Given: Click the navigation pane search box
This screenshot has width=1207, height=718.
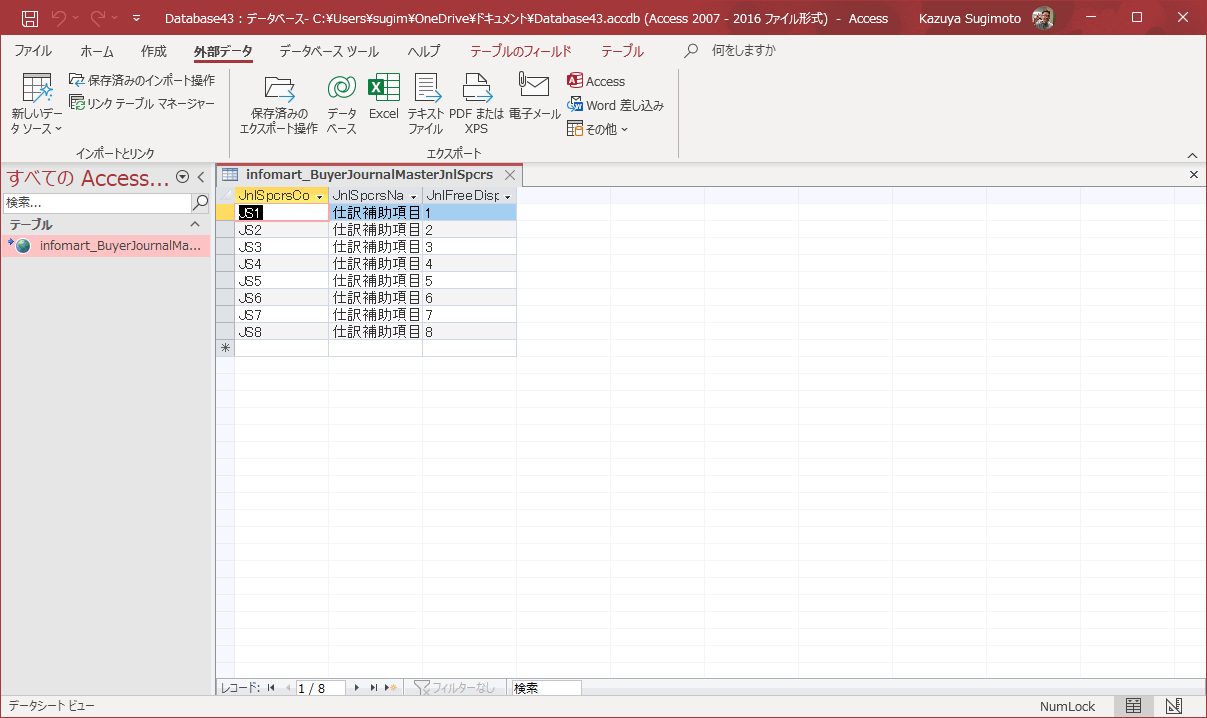Looking at the screenshot, I should point(96,203).
